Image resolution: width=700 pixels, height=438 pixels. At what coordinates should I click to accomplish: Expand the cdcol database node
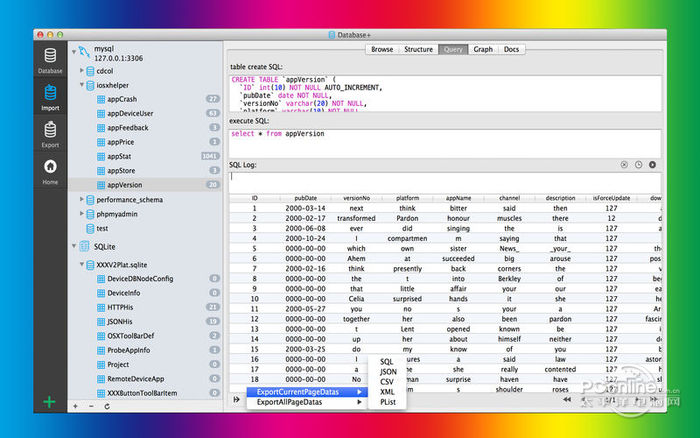(x=81, y=71)
